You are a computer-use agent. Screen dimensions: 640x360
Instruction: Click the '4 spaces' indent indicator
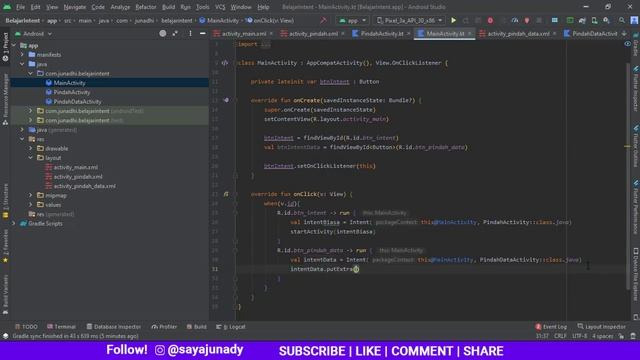(x=603, y=336)
